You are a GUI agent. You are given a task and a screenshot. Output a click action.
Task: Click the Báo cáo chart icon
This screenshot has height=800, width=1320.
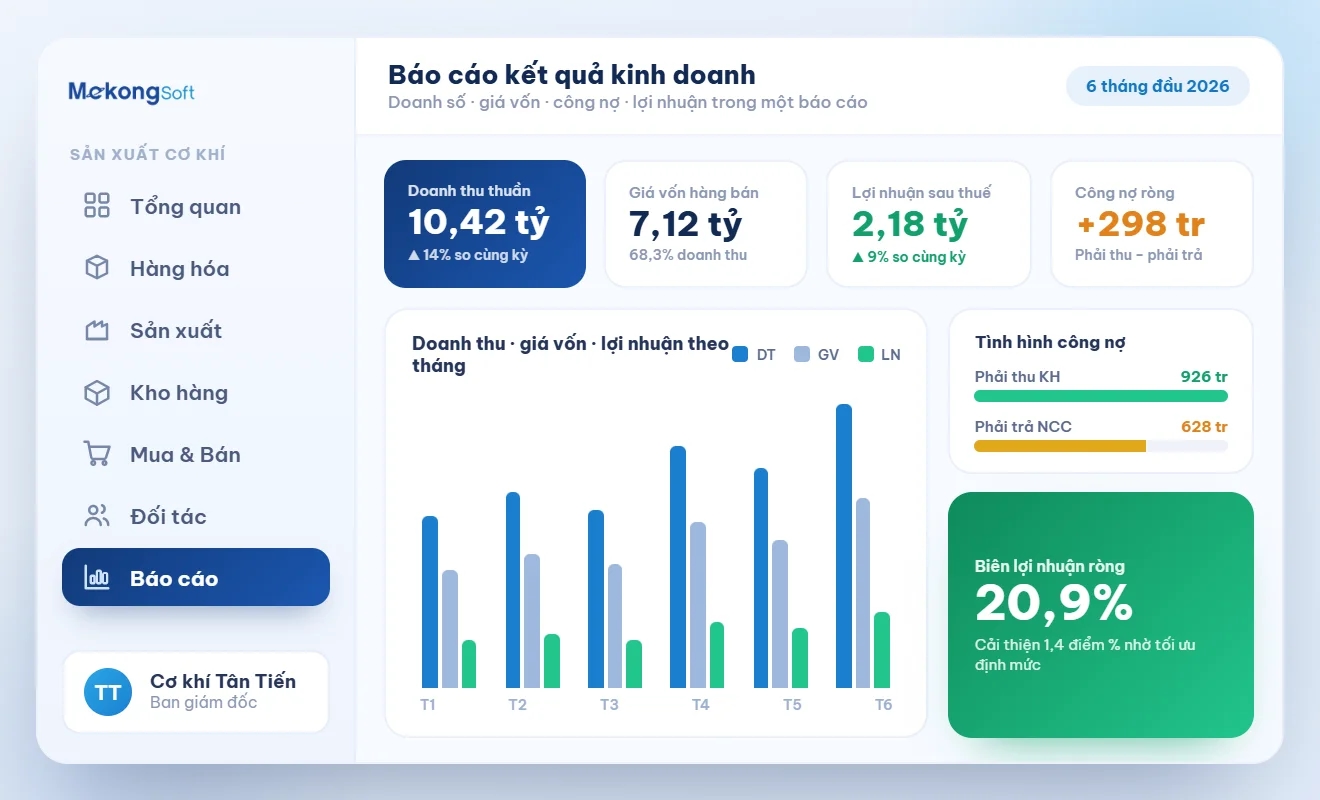point(97,577)
